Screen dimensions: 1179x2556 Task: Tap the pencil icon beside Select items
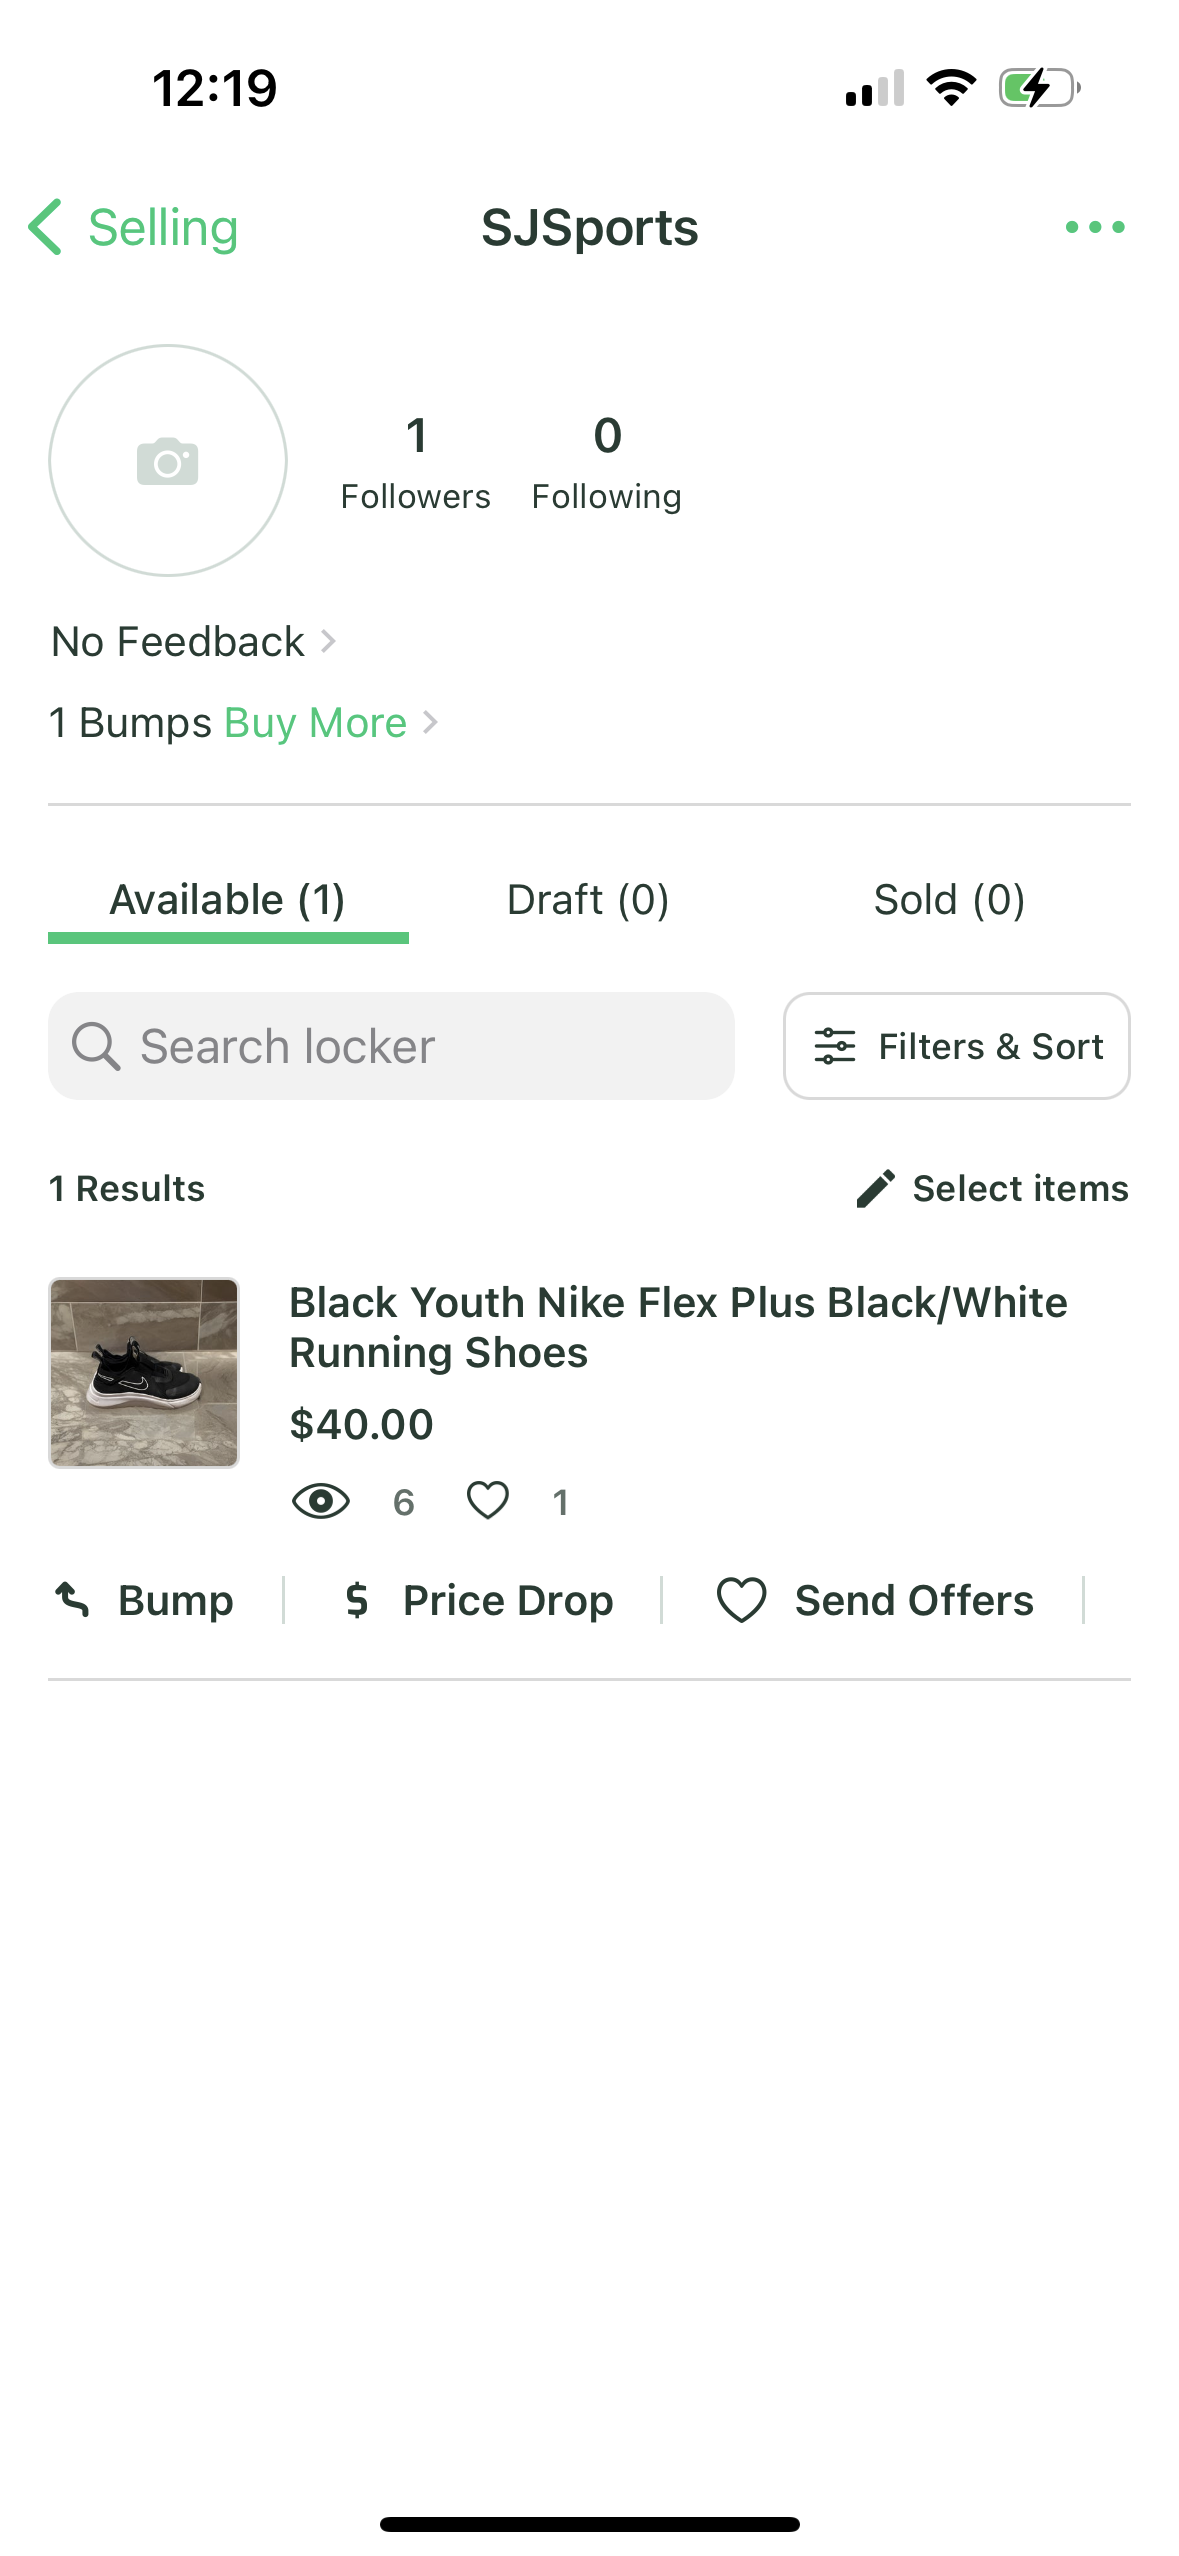pos(875,1189)
